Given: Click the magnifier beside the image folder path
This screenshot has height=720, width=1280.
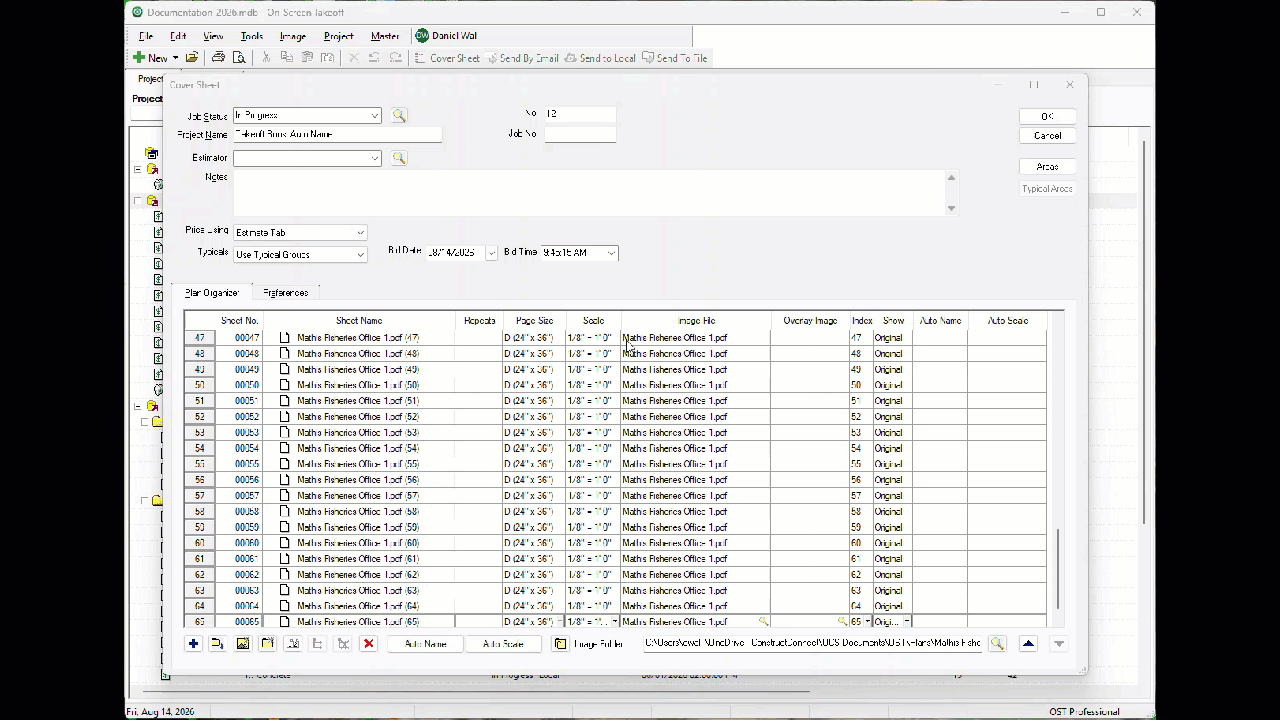Looking at the screenshot, I should pos(997,644).
